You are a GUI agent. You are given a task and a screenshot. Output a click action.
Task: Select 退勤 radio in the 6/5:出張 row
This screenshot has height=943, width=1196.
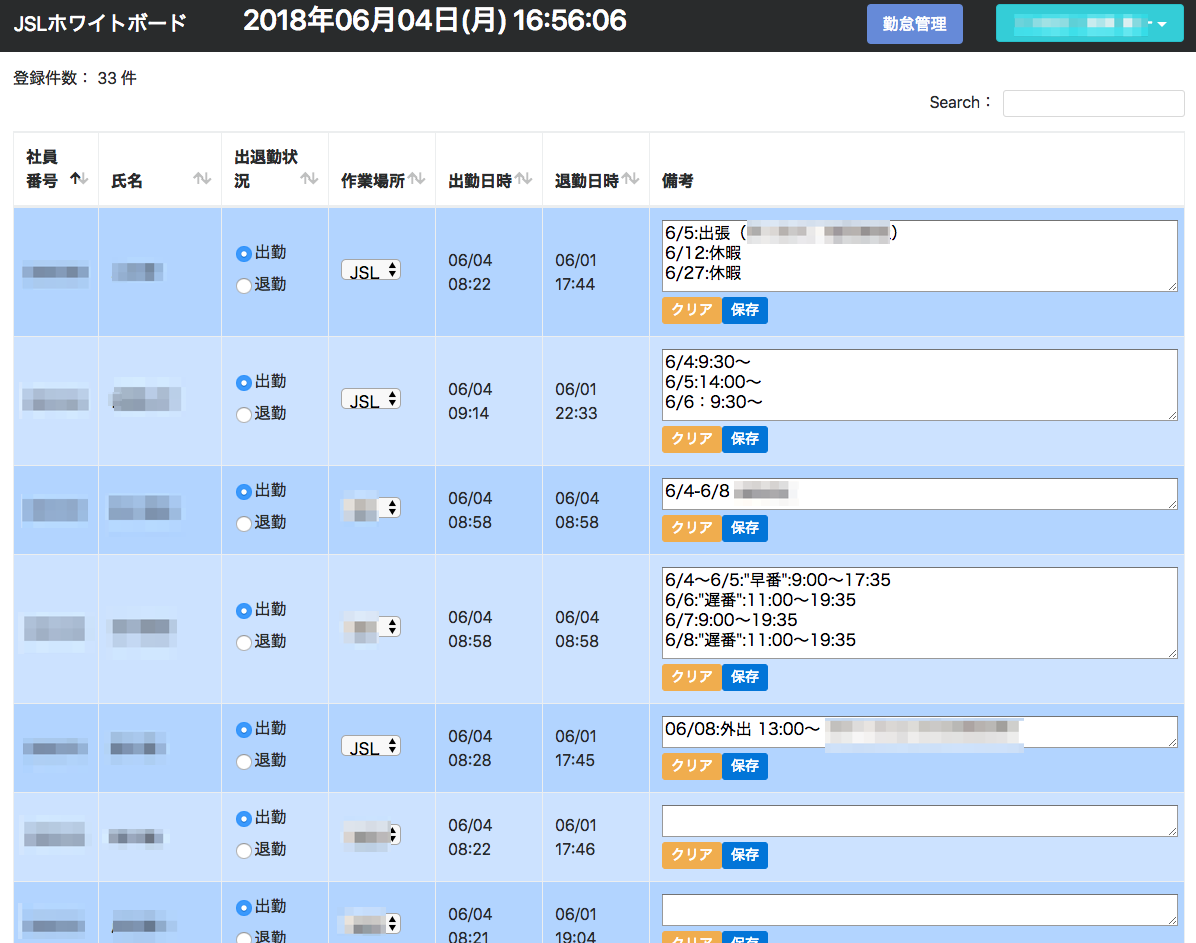pyautogui.click(x=243, y=285)
